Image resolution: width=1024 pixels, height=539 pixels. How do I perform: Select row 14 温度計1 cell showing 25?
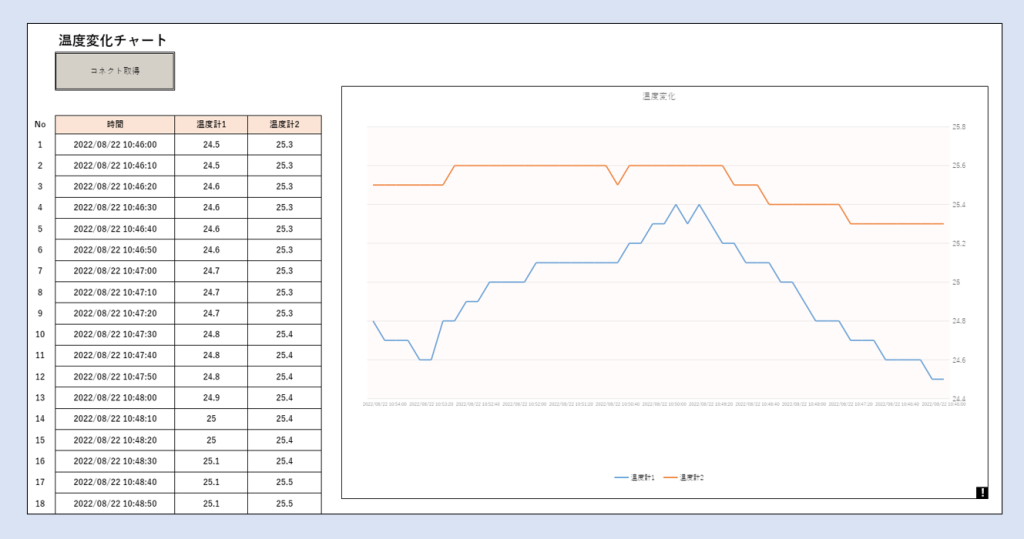point(211,419)
